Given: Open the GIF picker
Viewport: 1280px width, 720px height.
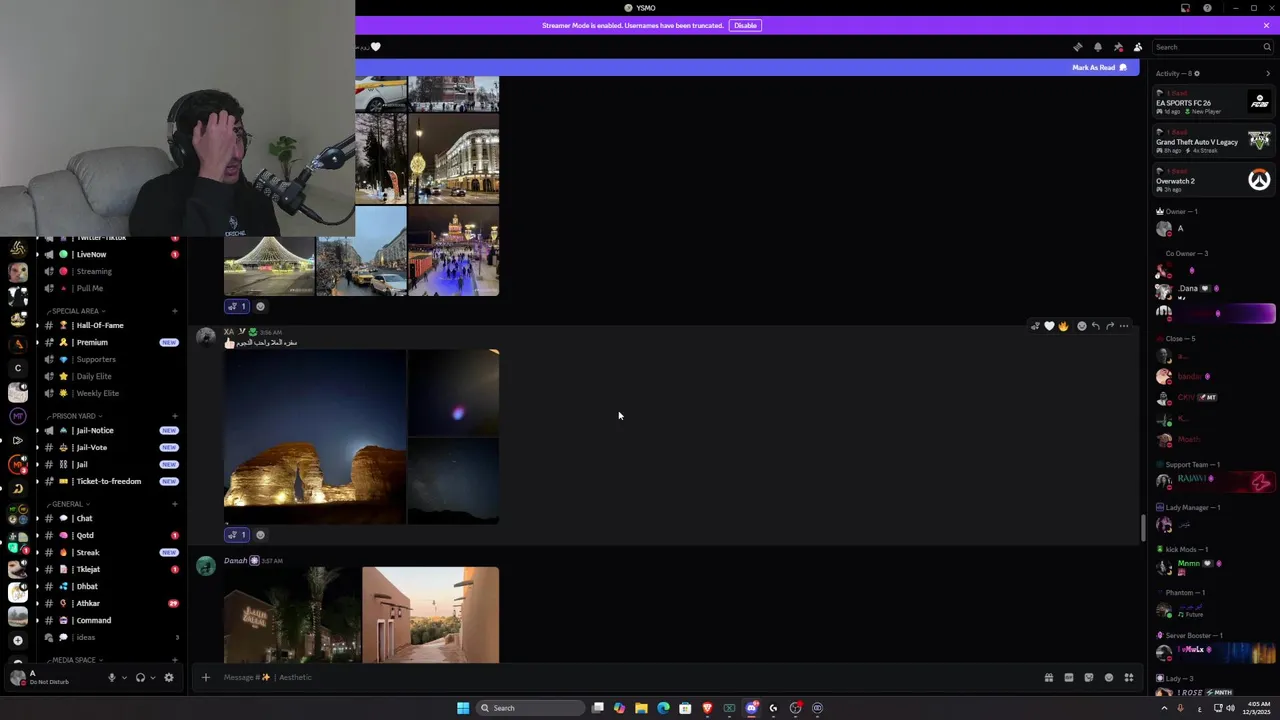Looking at the screenshot, I should pyautogui.click(x=1068, y=677).
